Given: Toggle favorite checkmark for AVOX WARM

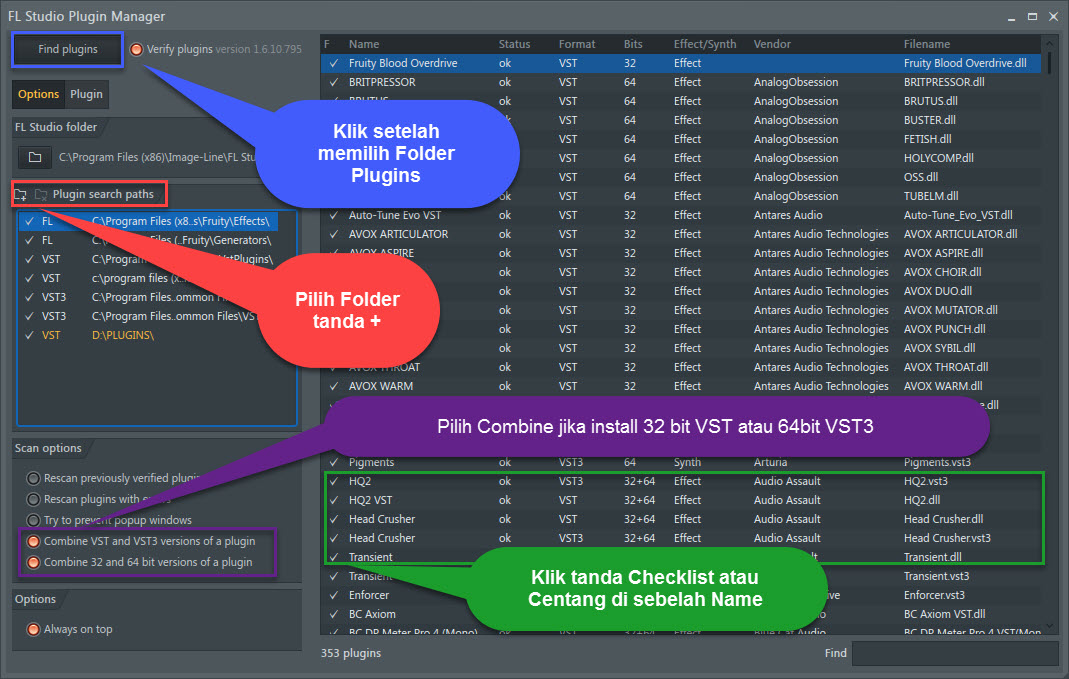Looking at the screenshot, I should coord(333,387).
